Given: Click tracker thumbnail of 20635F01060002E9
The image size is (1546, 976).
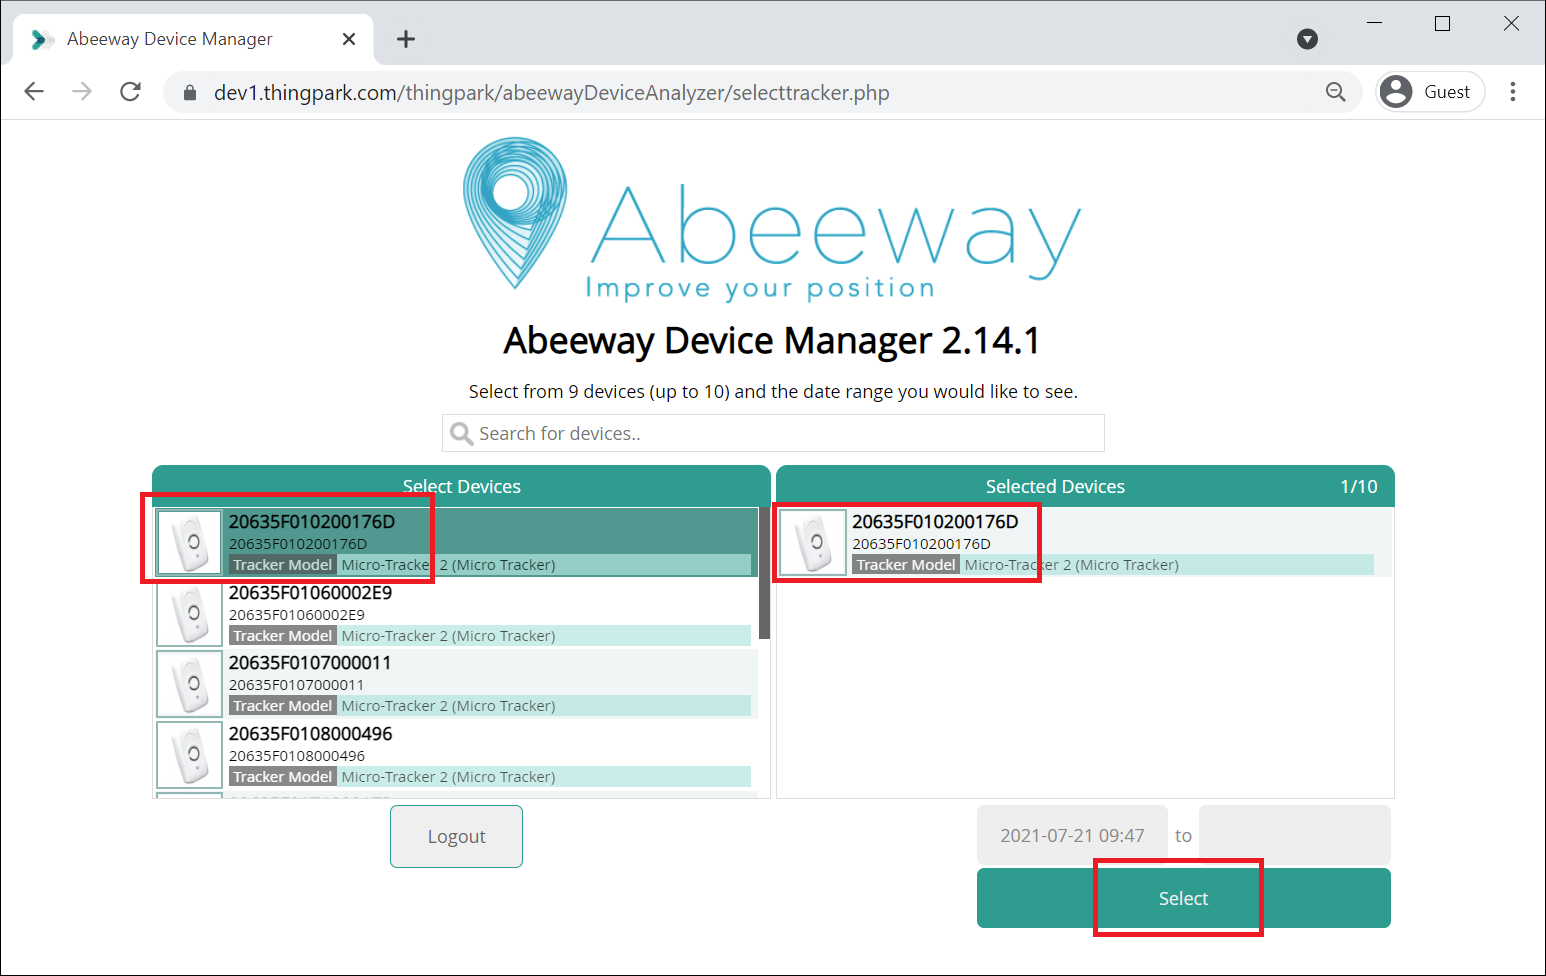Looking at the screenshot, I should click(189, 614).
